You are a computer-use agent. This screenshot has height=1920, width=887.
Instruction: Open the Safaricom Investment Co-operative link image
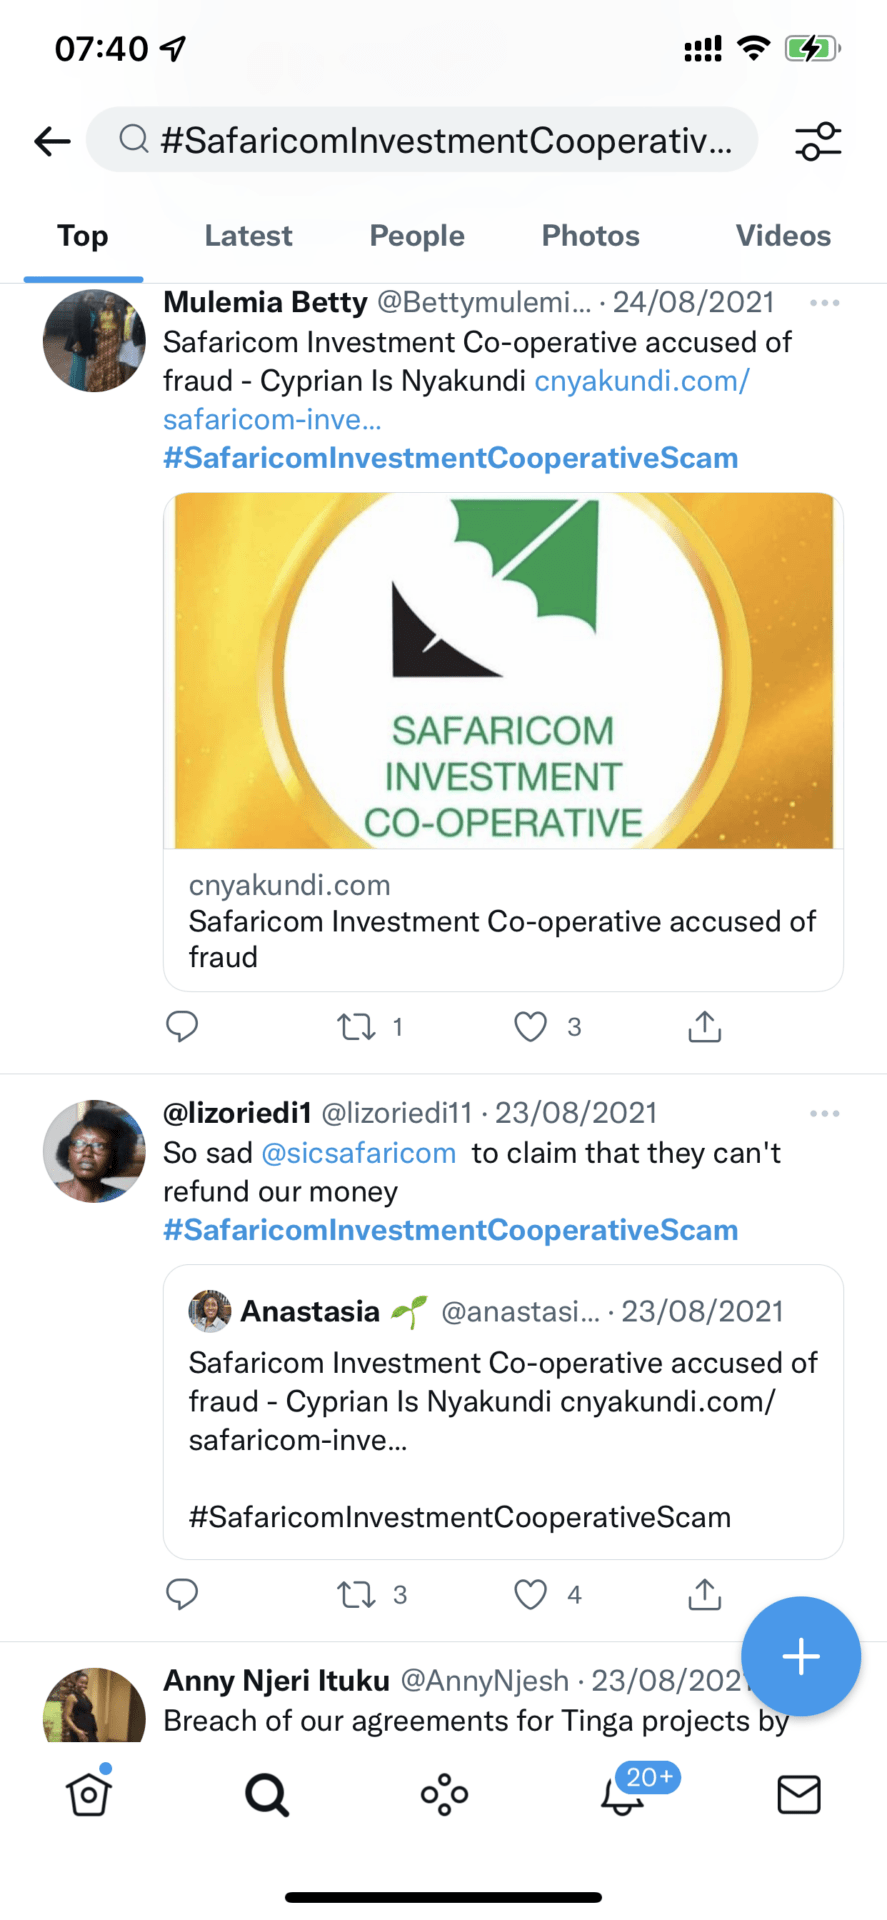click(x=503, y=671)
